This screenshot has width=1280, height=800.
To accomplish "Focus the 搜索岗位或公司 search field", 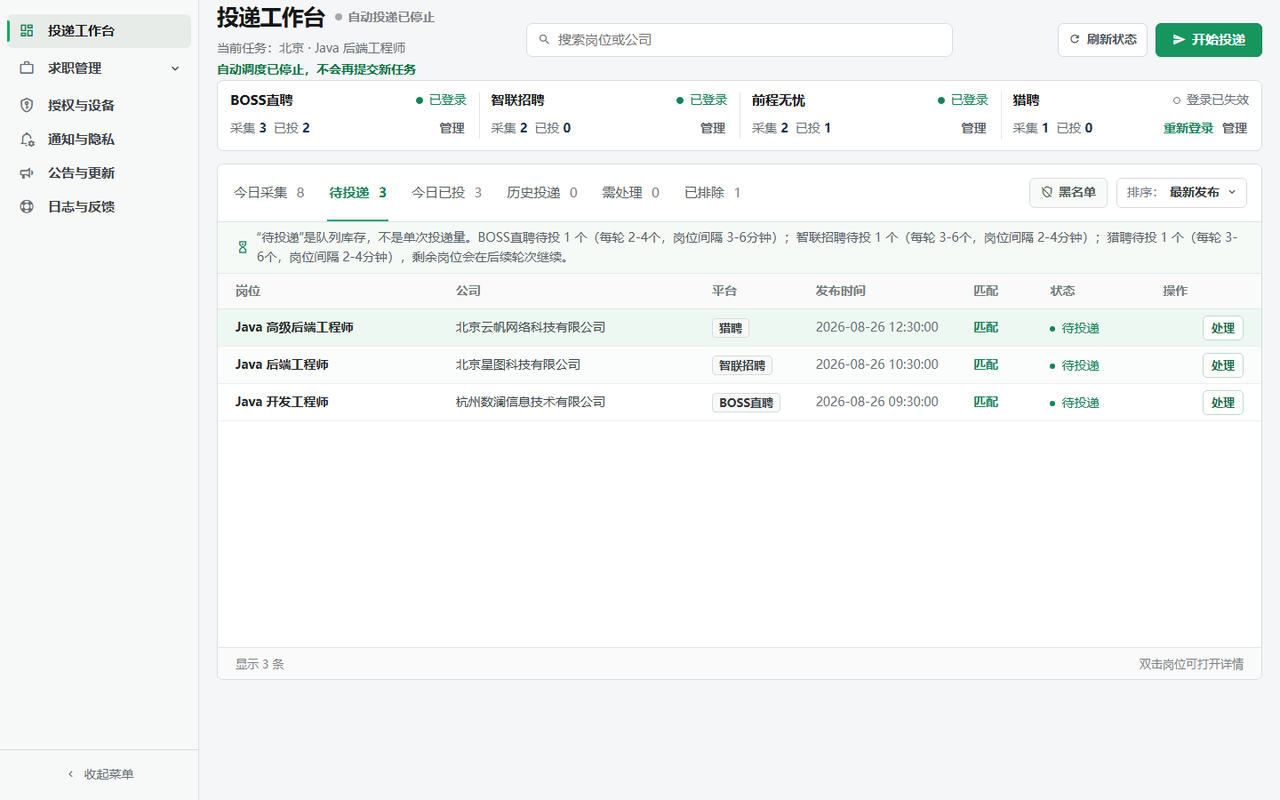I will coord(739,40).
